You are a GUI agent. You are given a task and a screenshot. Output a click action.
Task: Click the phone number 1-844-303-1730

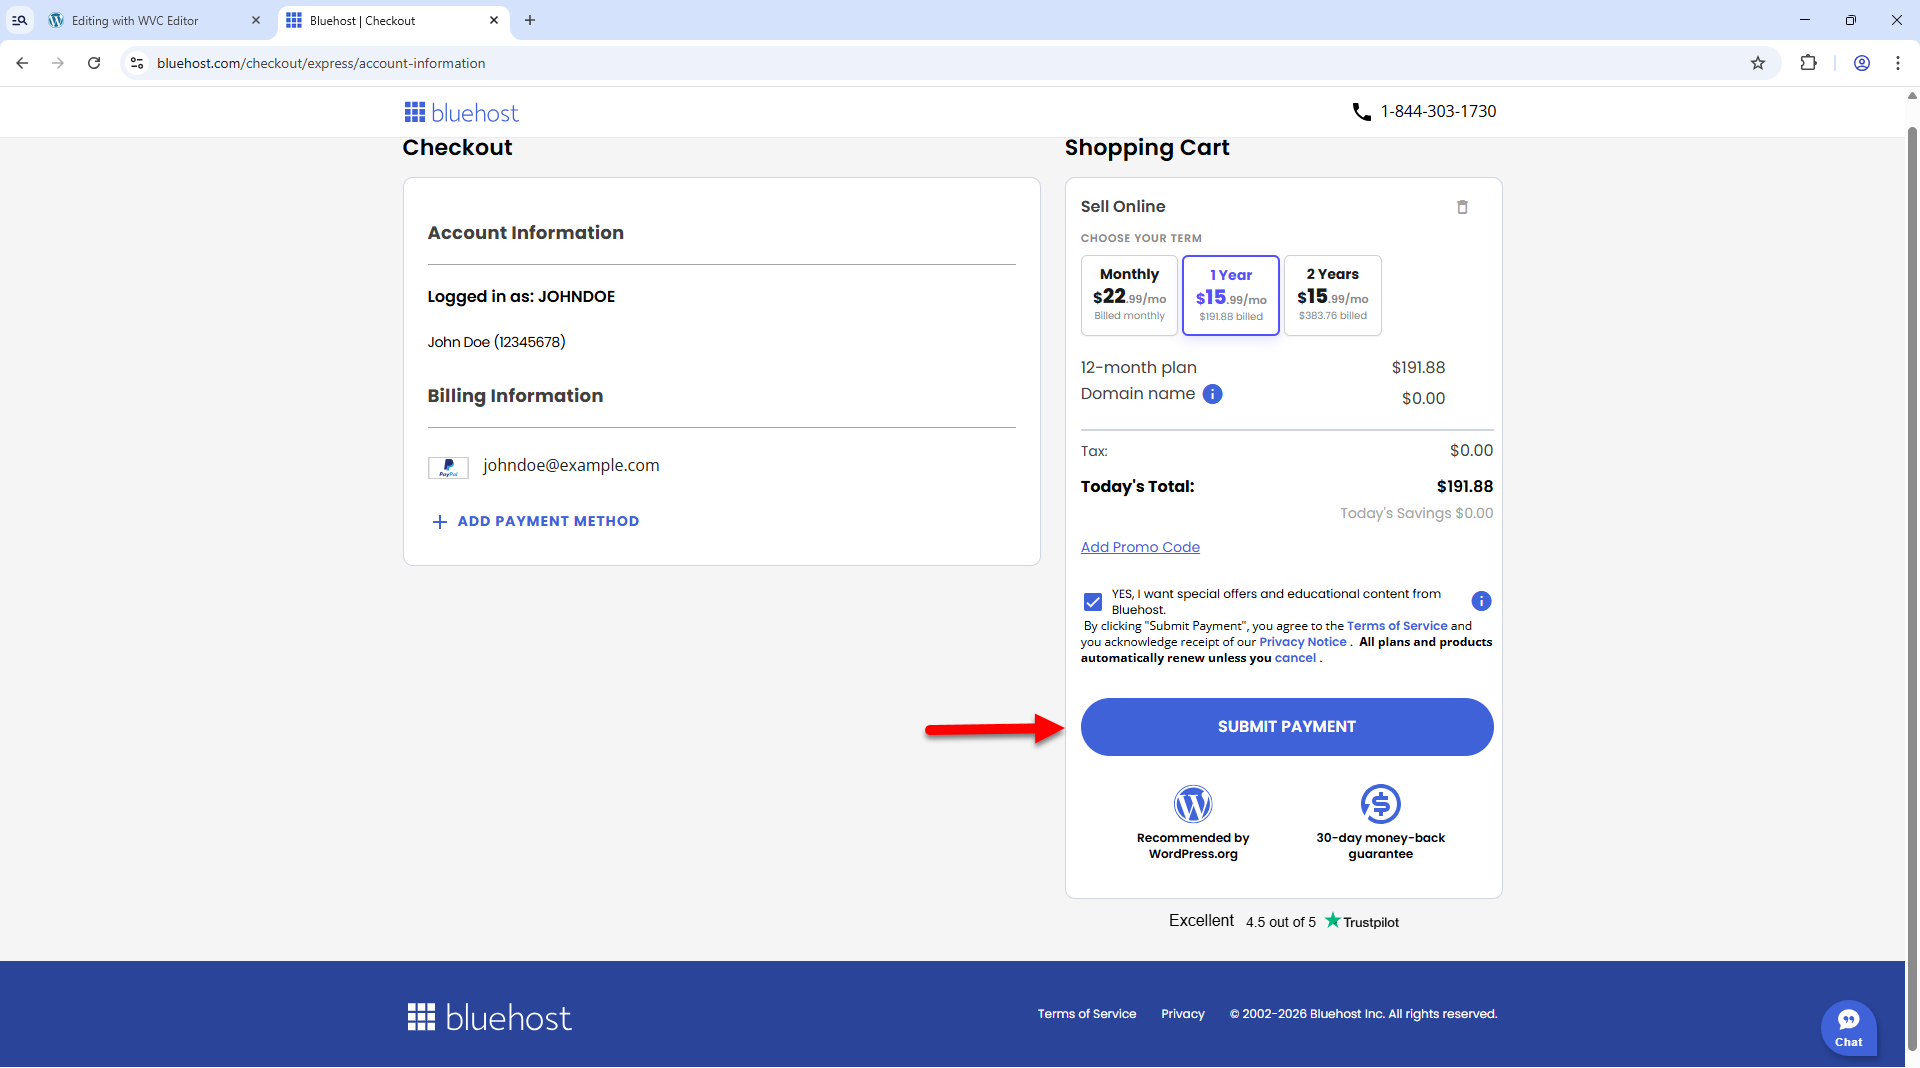coord(1438,112)
